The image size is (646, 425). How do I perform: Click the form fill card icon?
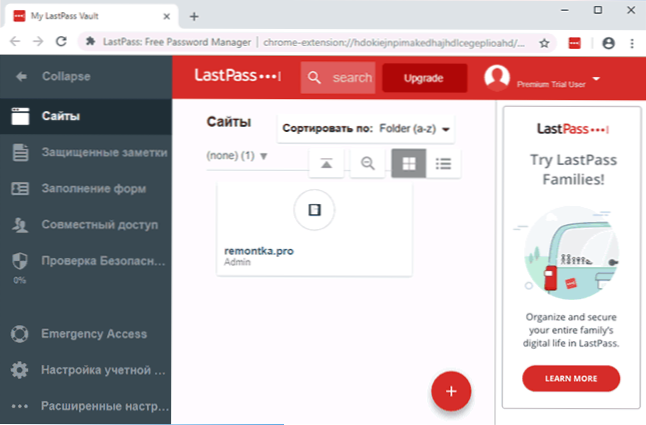tap(20, 189)
